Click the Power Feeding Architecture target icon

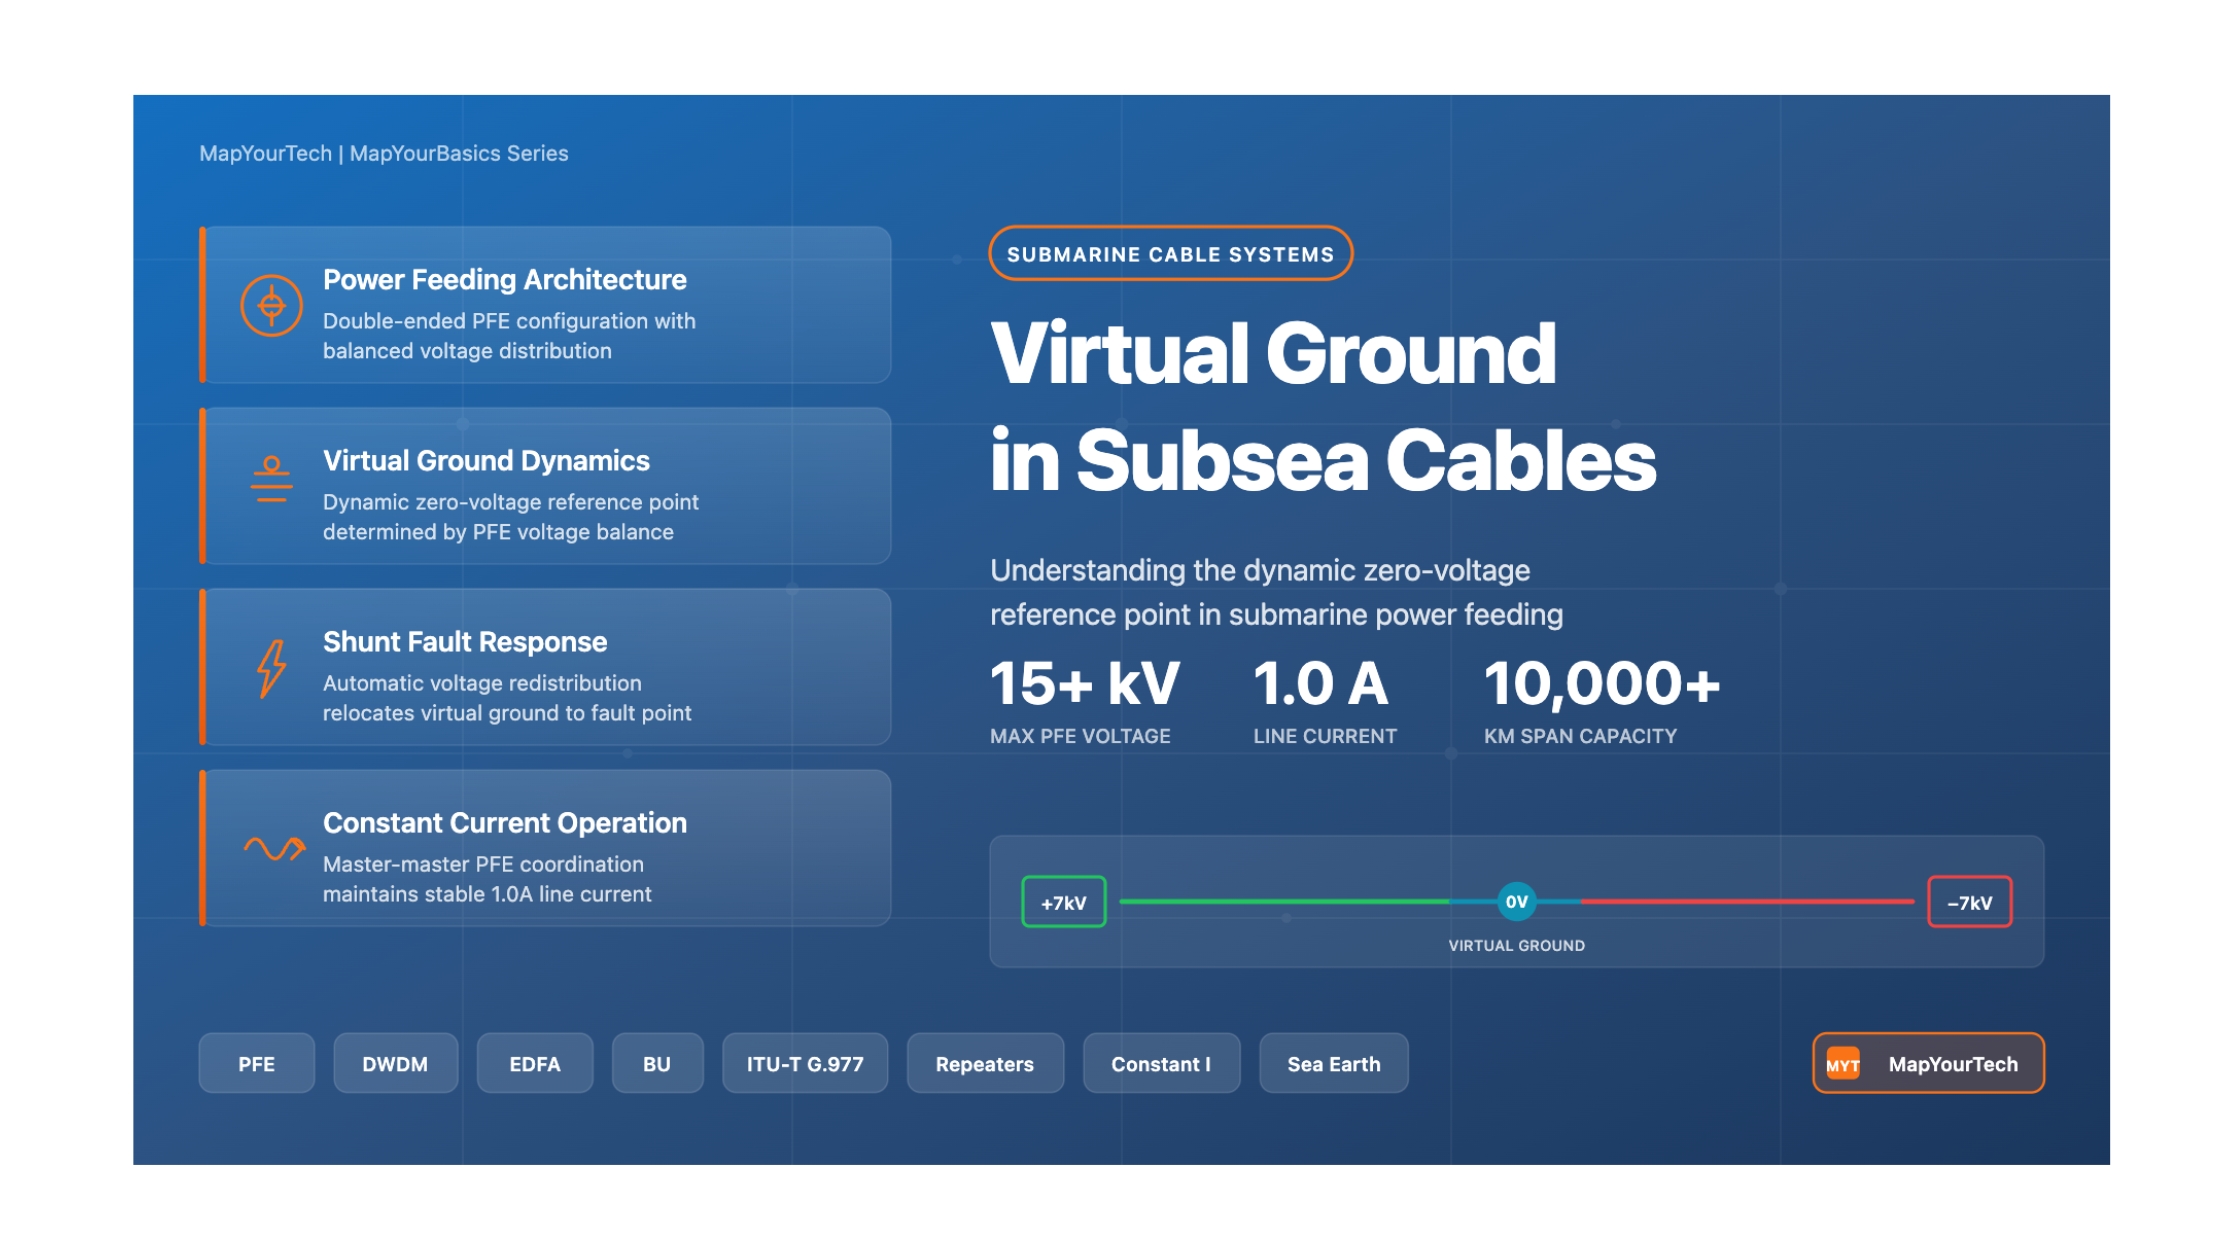pyautogui.click(x=271, y=306)
